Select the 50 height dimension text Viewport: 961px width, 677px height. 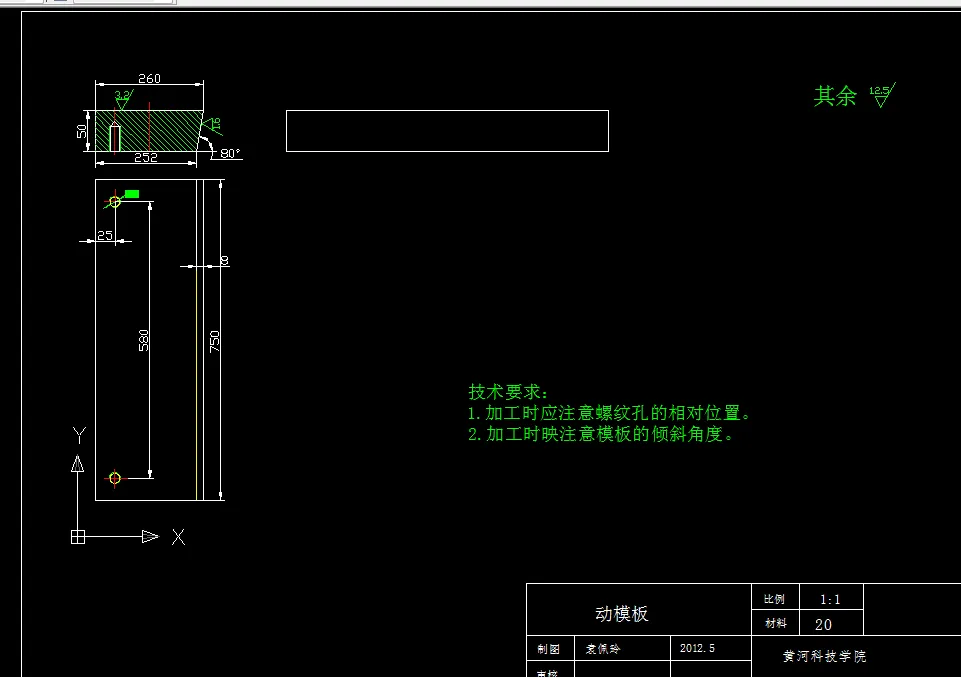(x=82, y=131)
